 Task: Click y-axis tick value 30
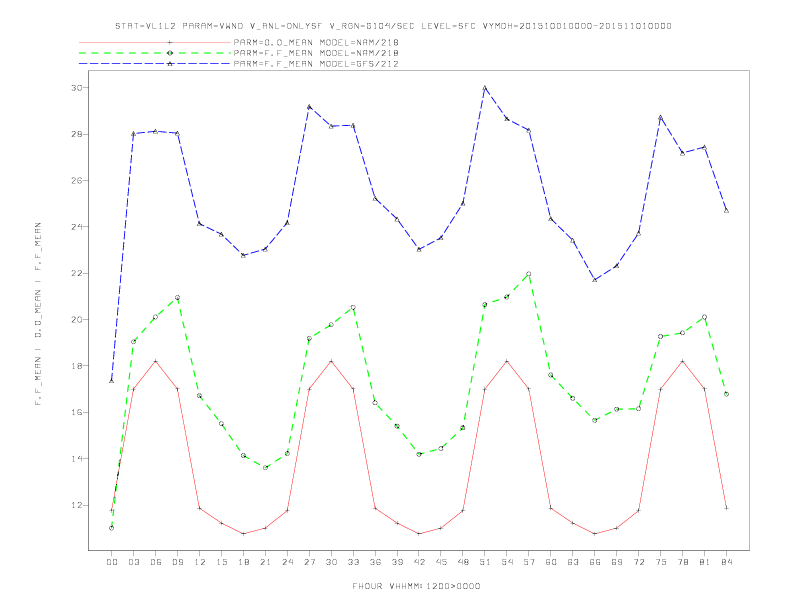(76, 88)
